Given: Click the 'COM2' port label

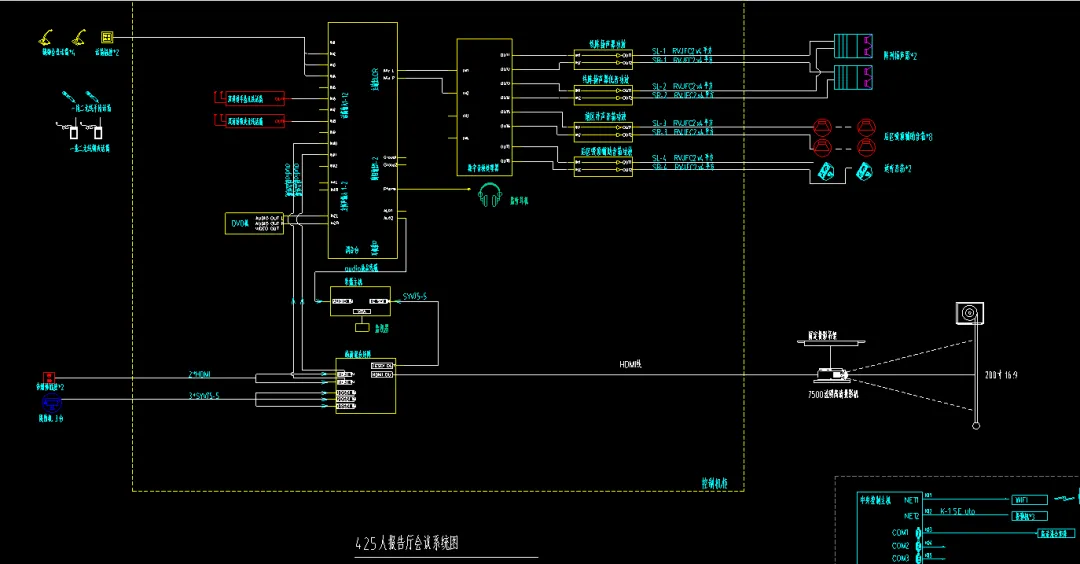Looking at the screenshot, I should pyautogui.click(x=900, y=546).
